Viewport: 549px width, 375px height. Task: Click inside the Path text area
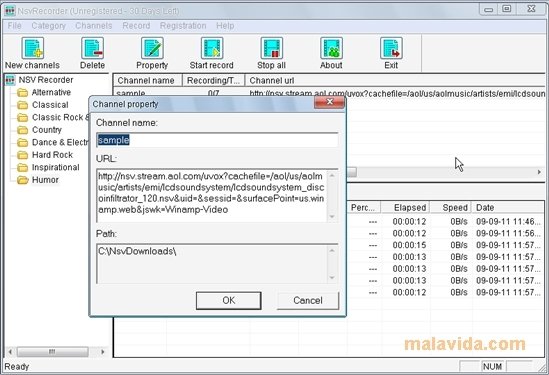coord(212,264)
